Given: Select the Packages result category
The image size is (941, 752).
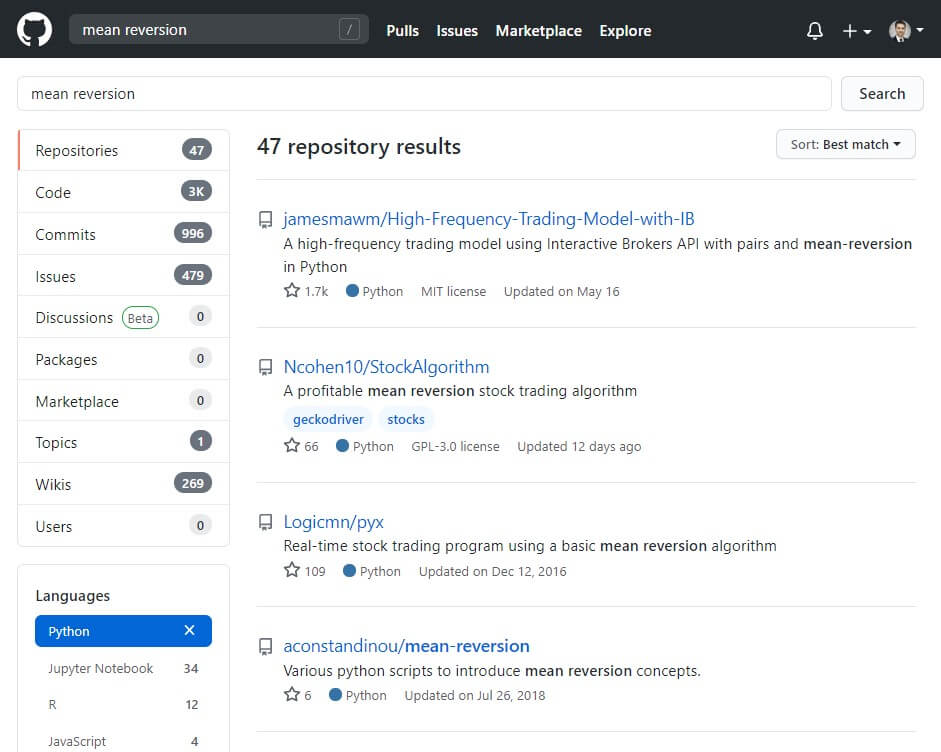Looking at the screenshot, I should tap(124, 359).
